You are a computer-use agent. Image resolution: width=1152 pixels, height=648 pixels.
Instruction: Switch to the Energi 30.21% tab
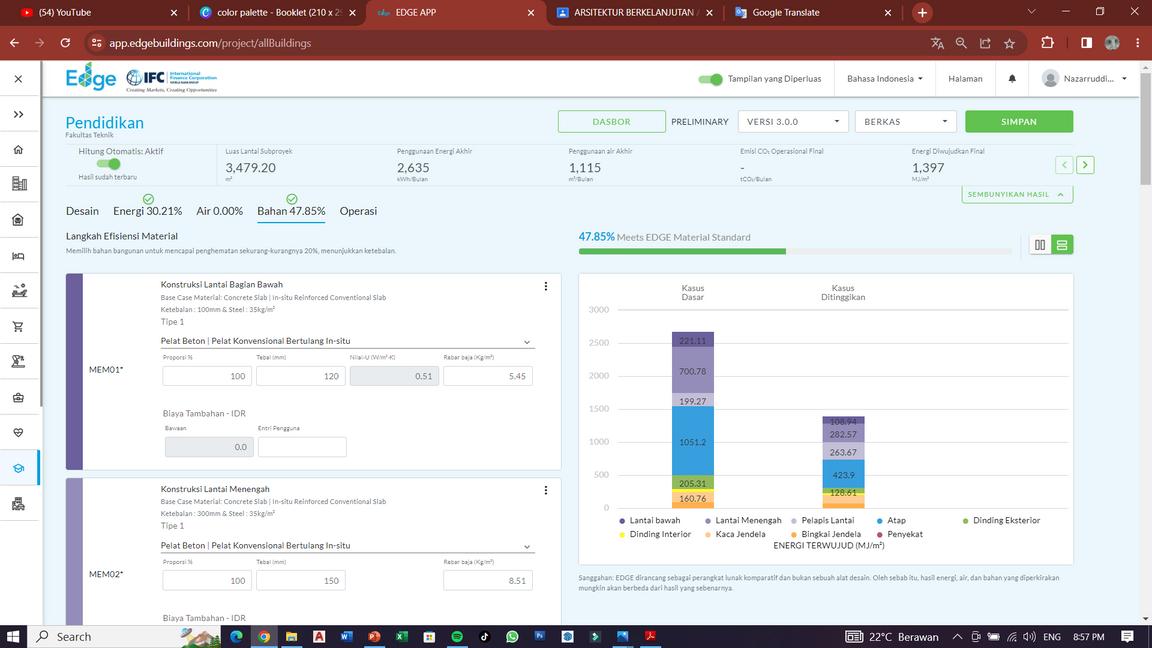[x=147, y=211]
